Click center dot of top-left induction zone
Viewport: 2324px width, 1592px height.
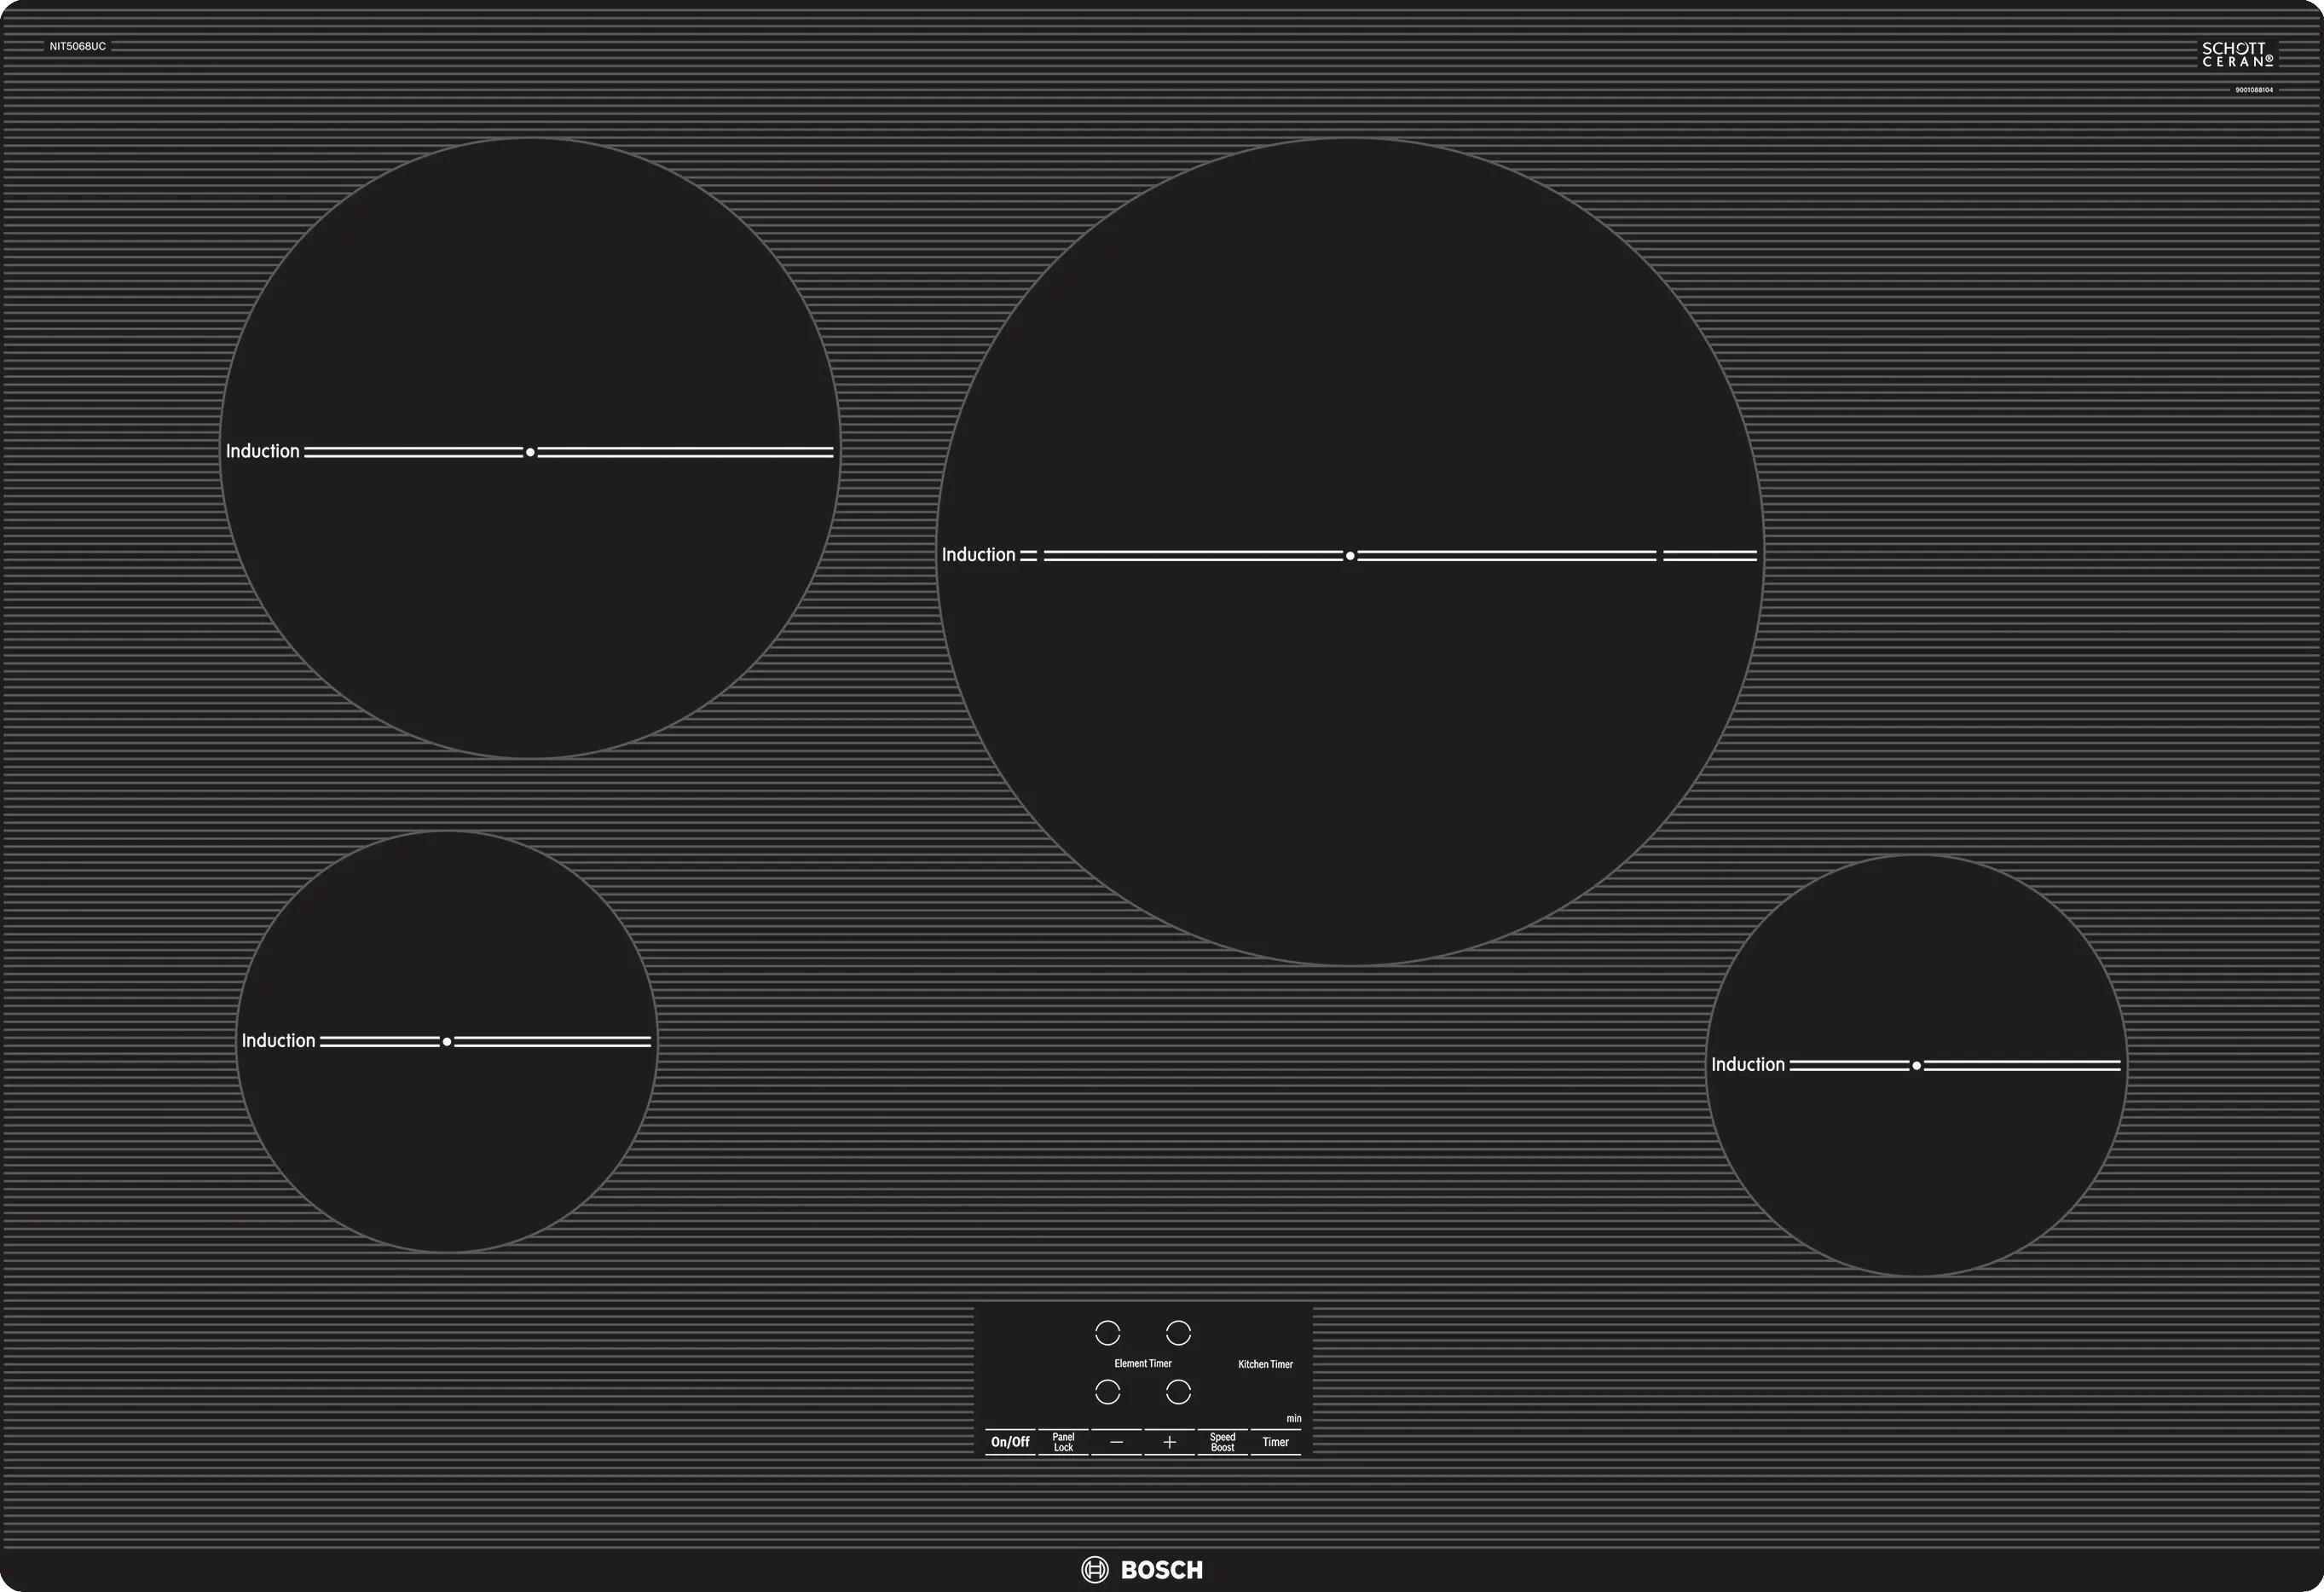530,453
